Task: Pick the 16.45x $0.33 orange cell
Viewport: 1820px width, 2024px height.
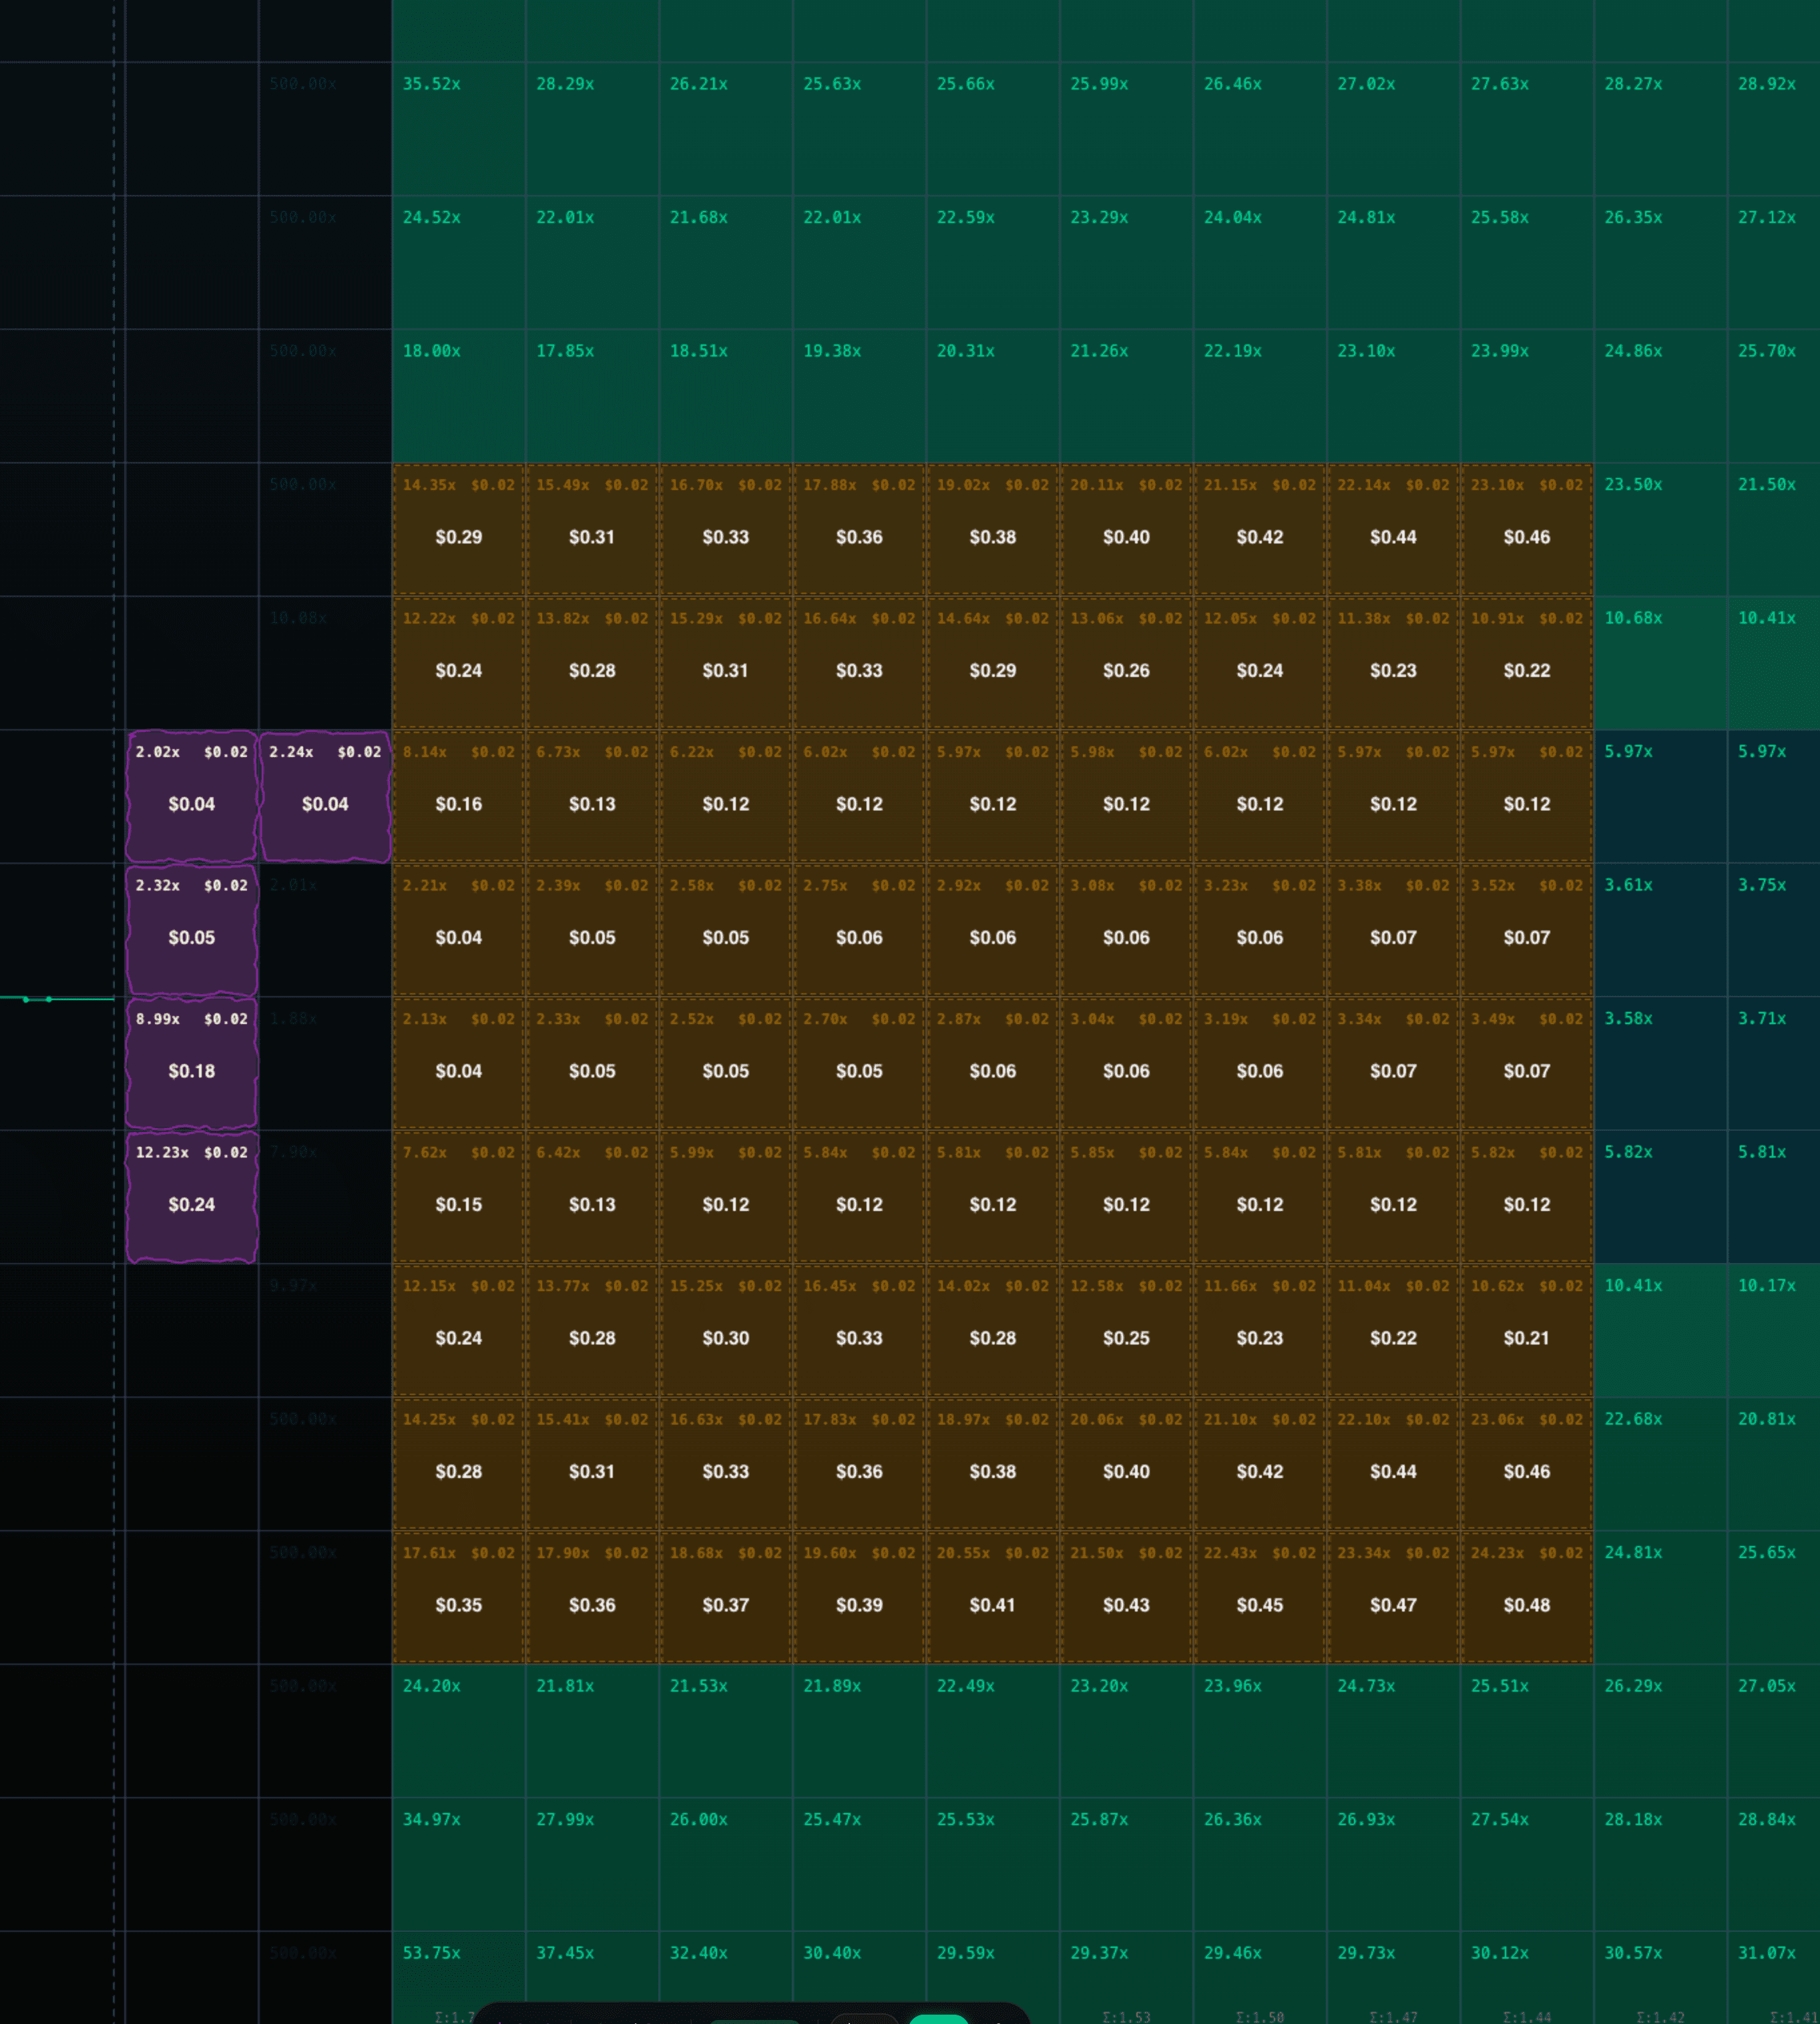Action: (x=859, y=1330)
